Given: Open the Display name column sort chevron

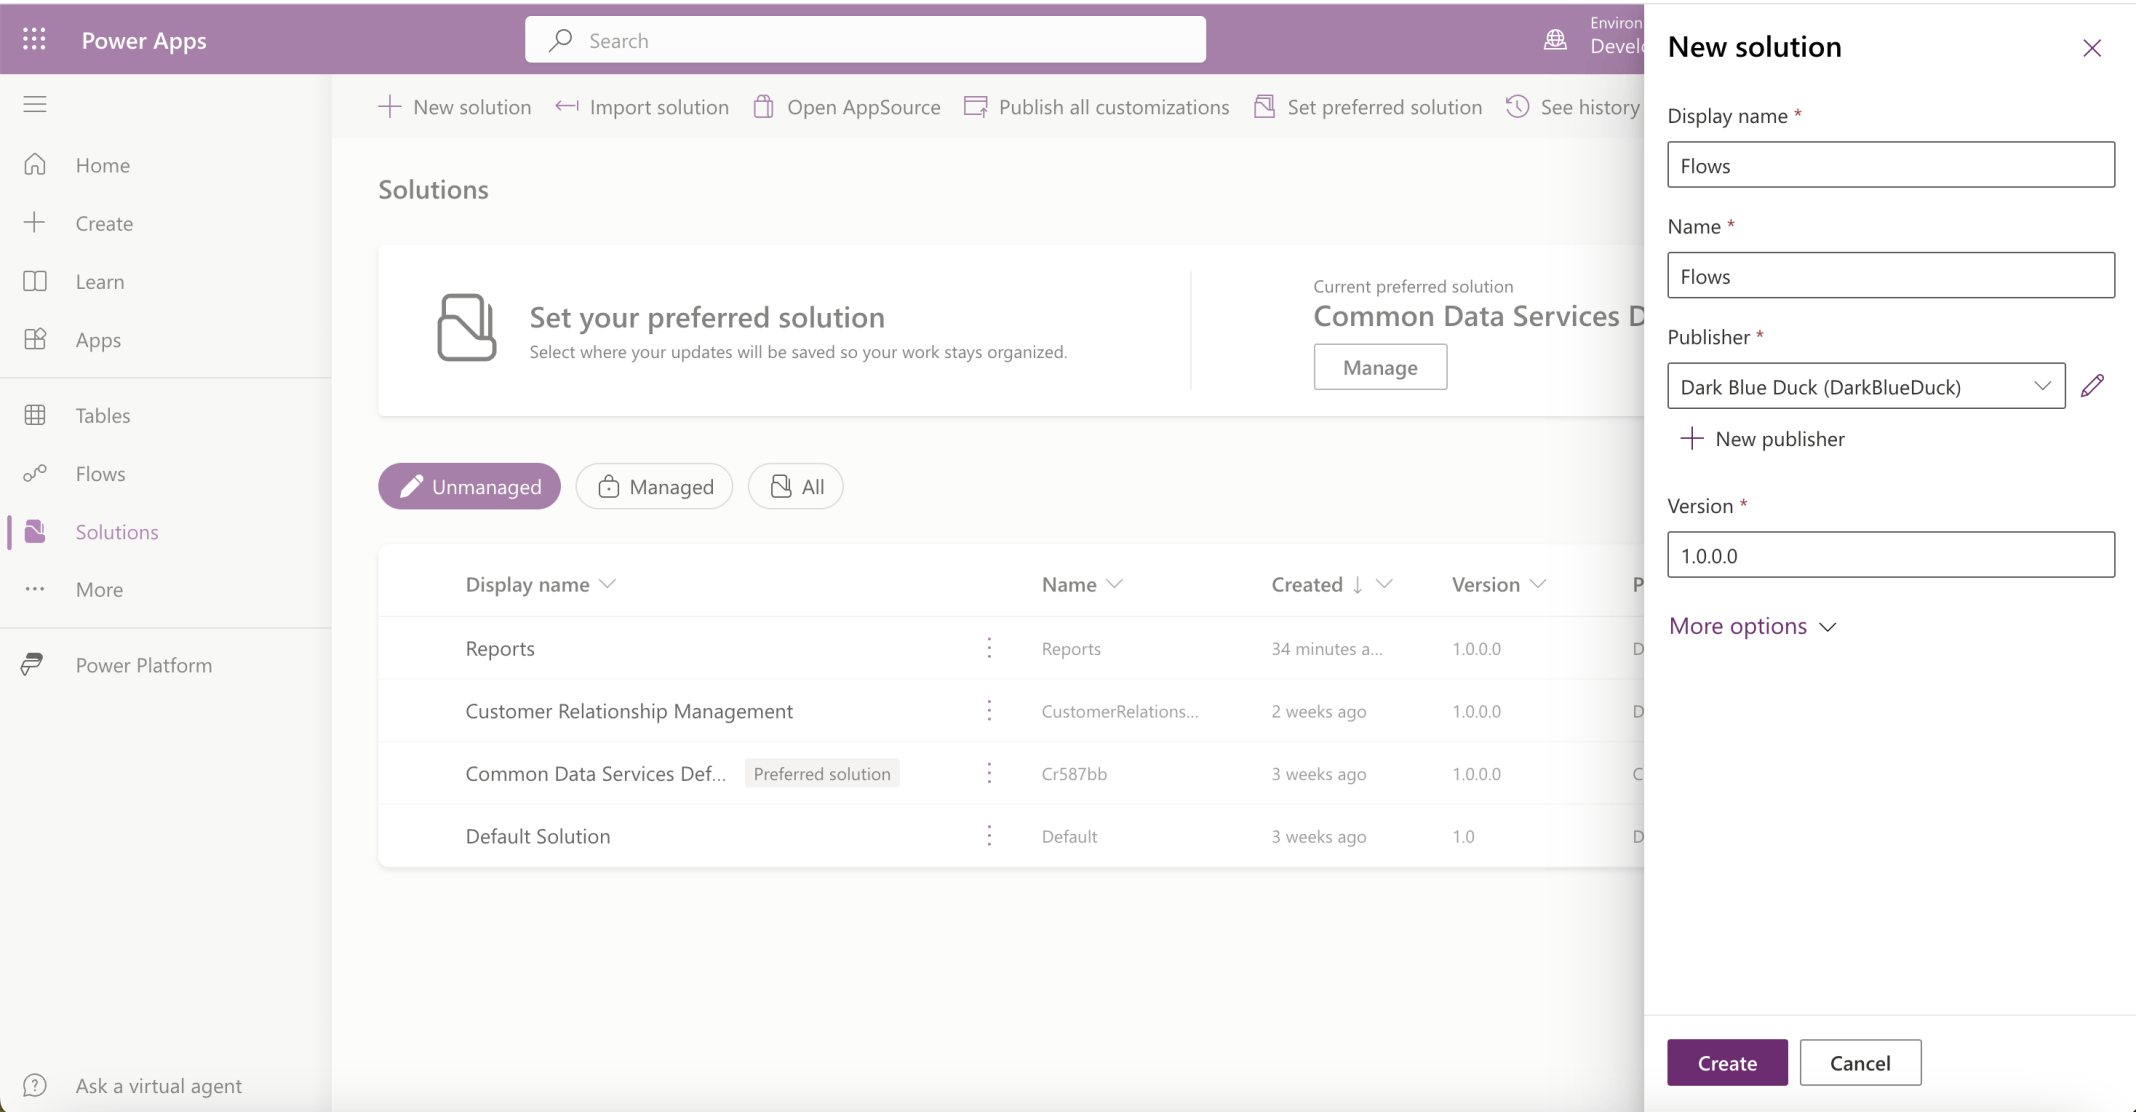Looking at the screenshot, I should tap(607, 584).
